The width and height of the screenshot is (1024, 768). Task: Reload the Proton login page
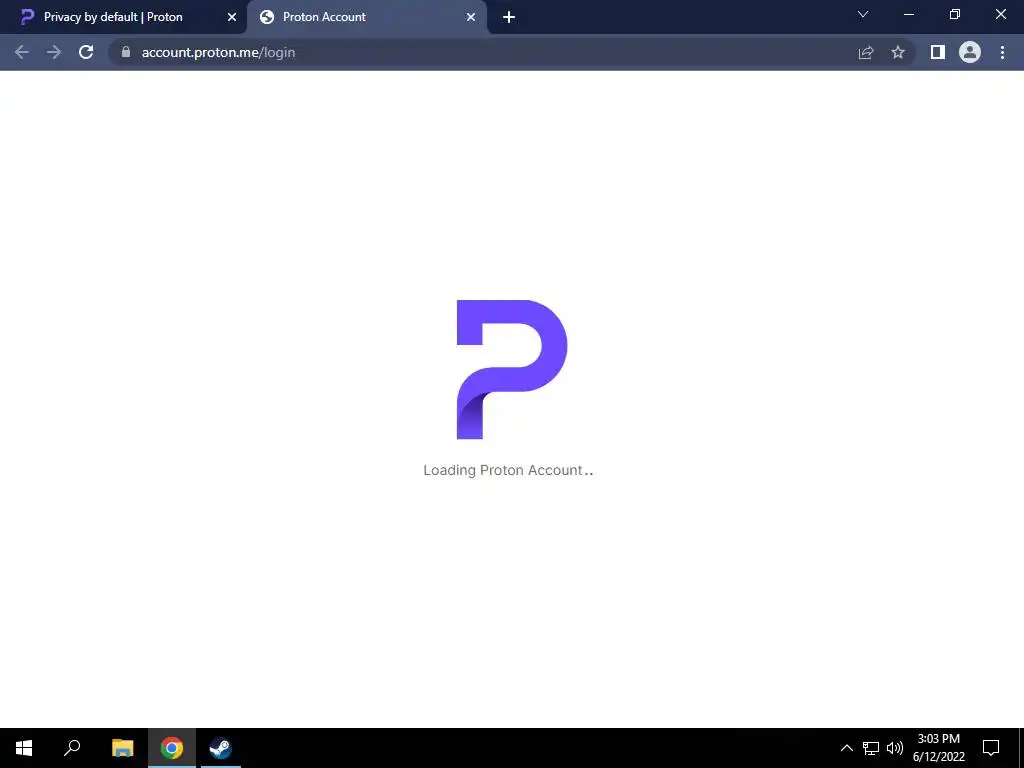pos(86,52)
